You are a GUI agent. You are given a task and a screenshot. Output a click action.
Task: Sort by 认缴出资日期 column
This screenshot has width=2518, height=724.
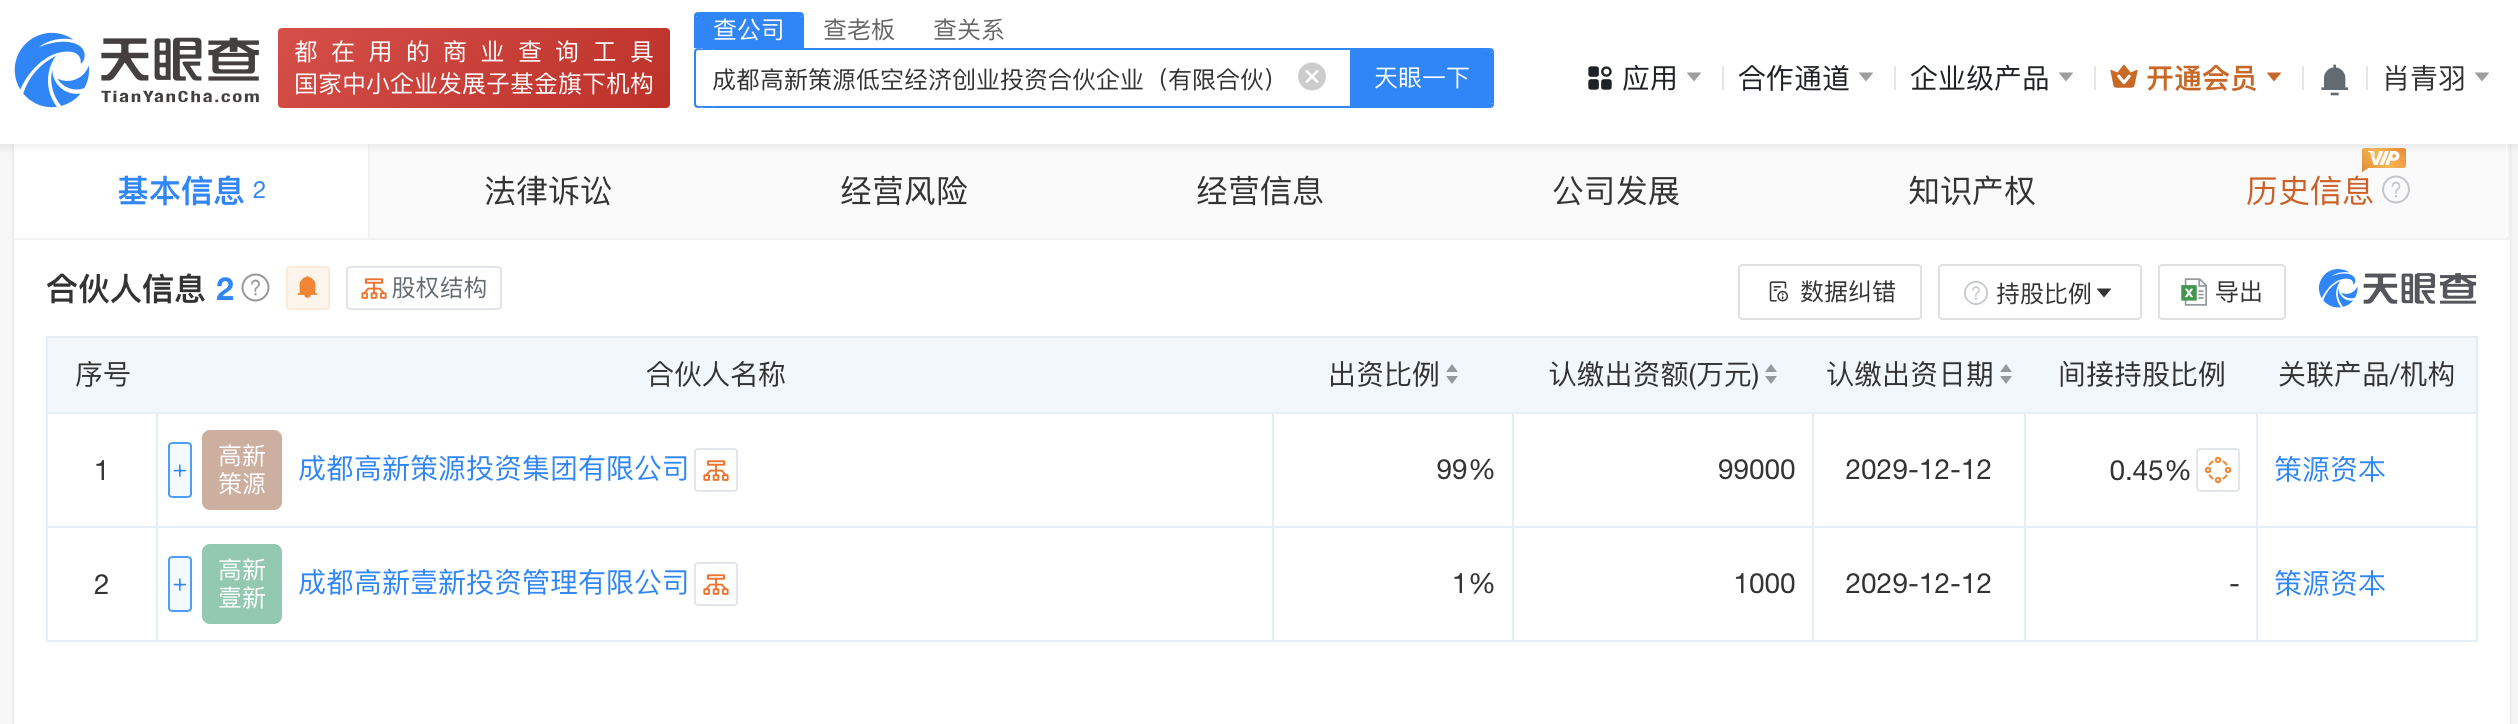coord(2005,375)
